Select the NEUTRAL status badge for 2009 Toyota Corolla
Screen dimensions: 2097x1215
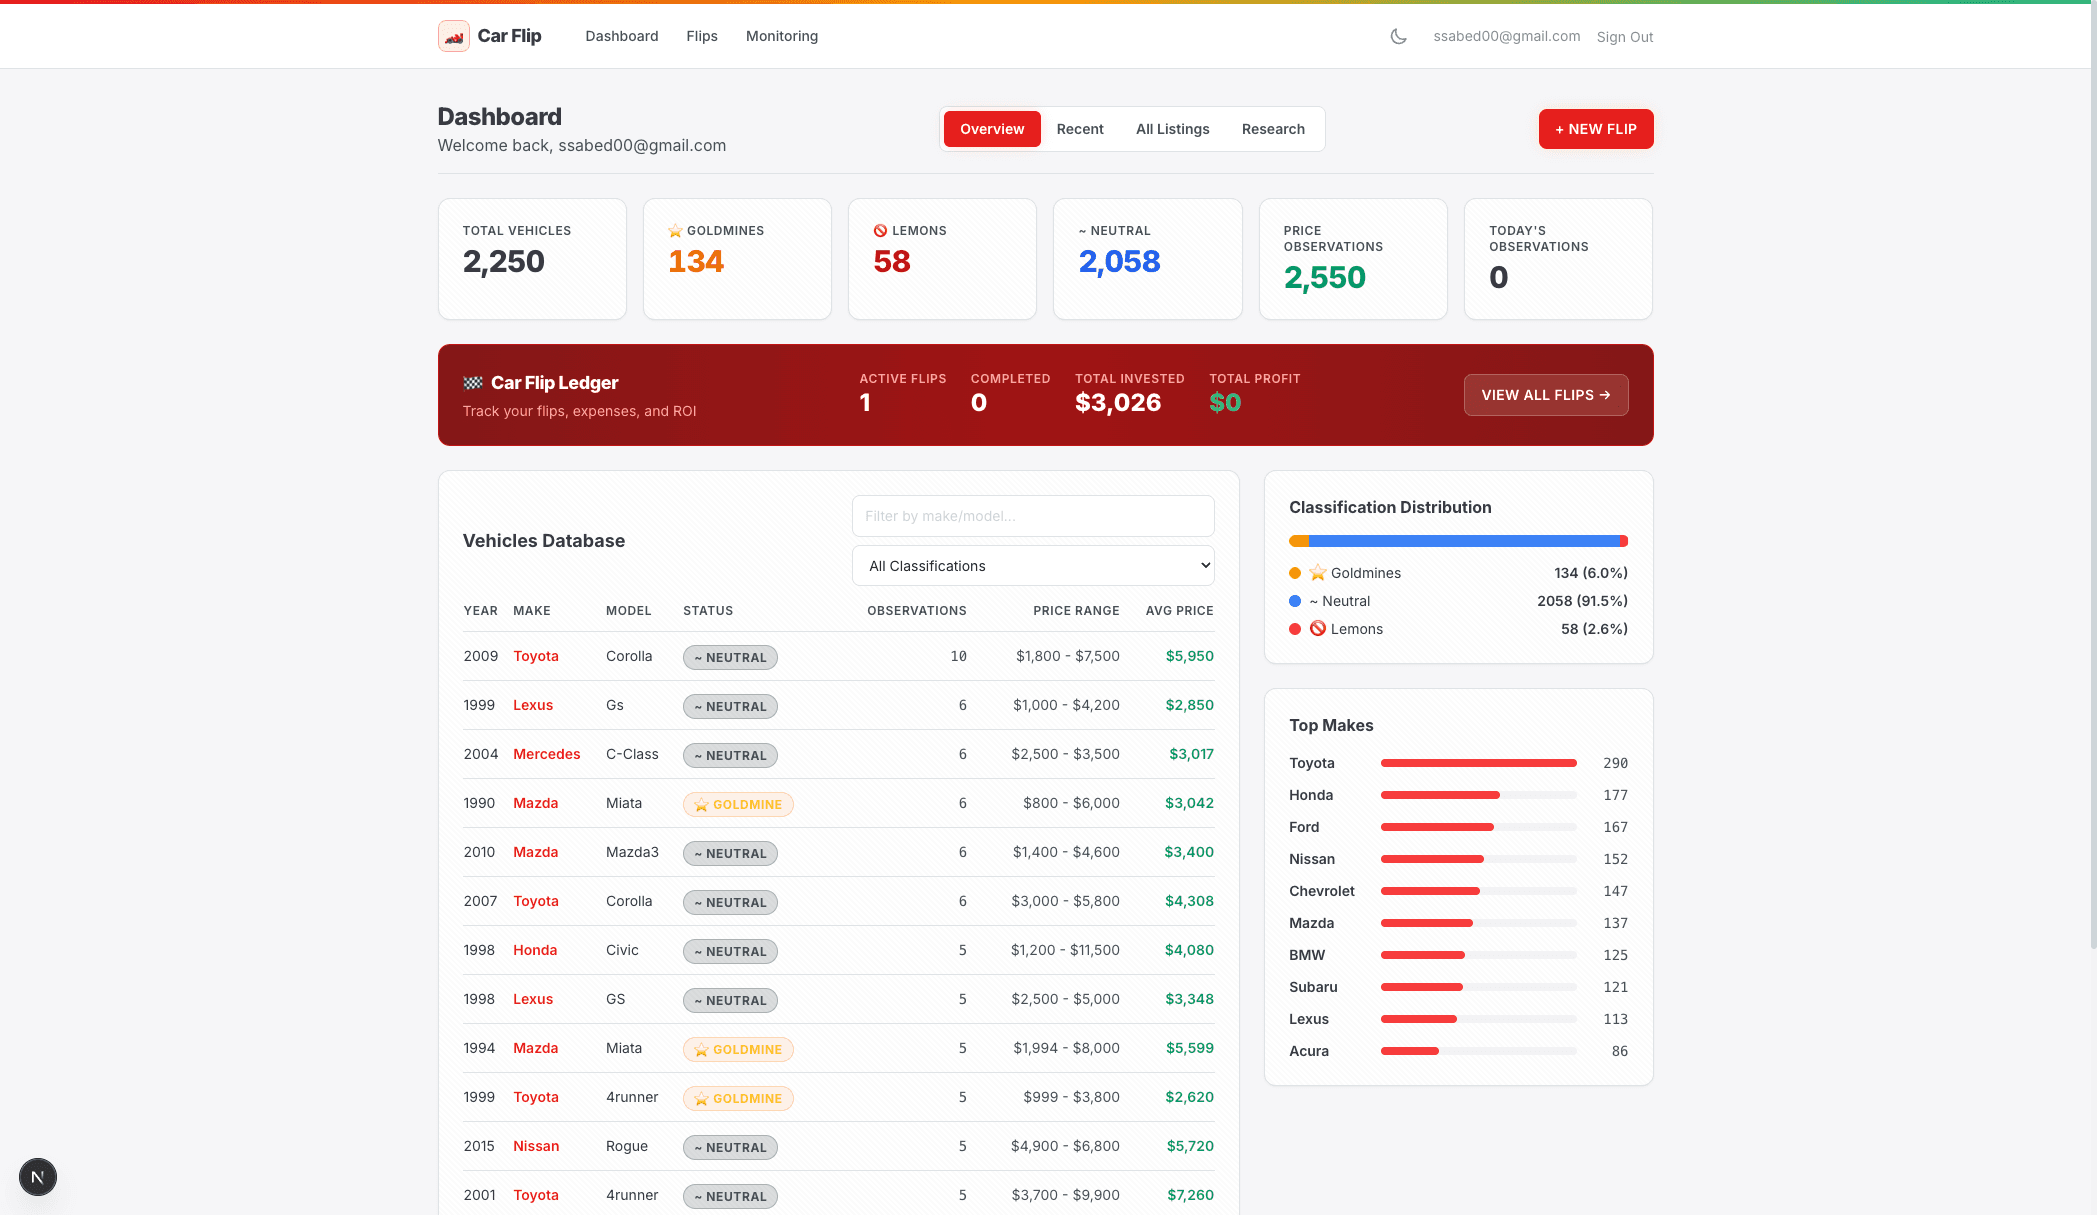tap(730, 657)
